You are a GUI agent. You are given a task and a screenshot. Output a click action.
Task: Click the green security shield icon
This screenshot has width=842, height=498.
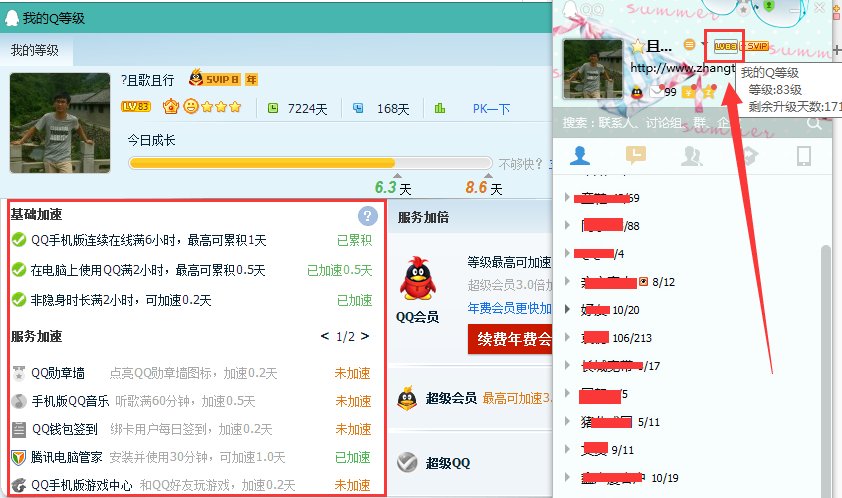[x=769, y=6]
